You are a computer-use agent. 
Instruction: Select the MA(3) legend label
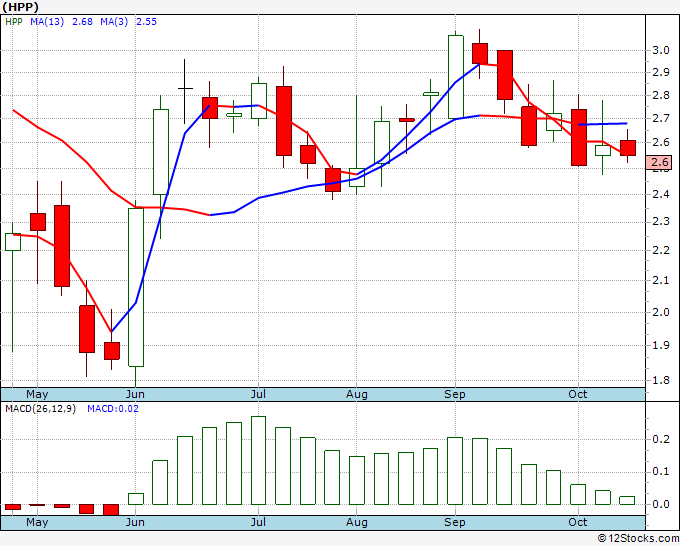[x=114, y=22]
